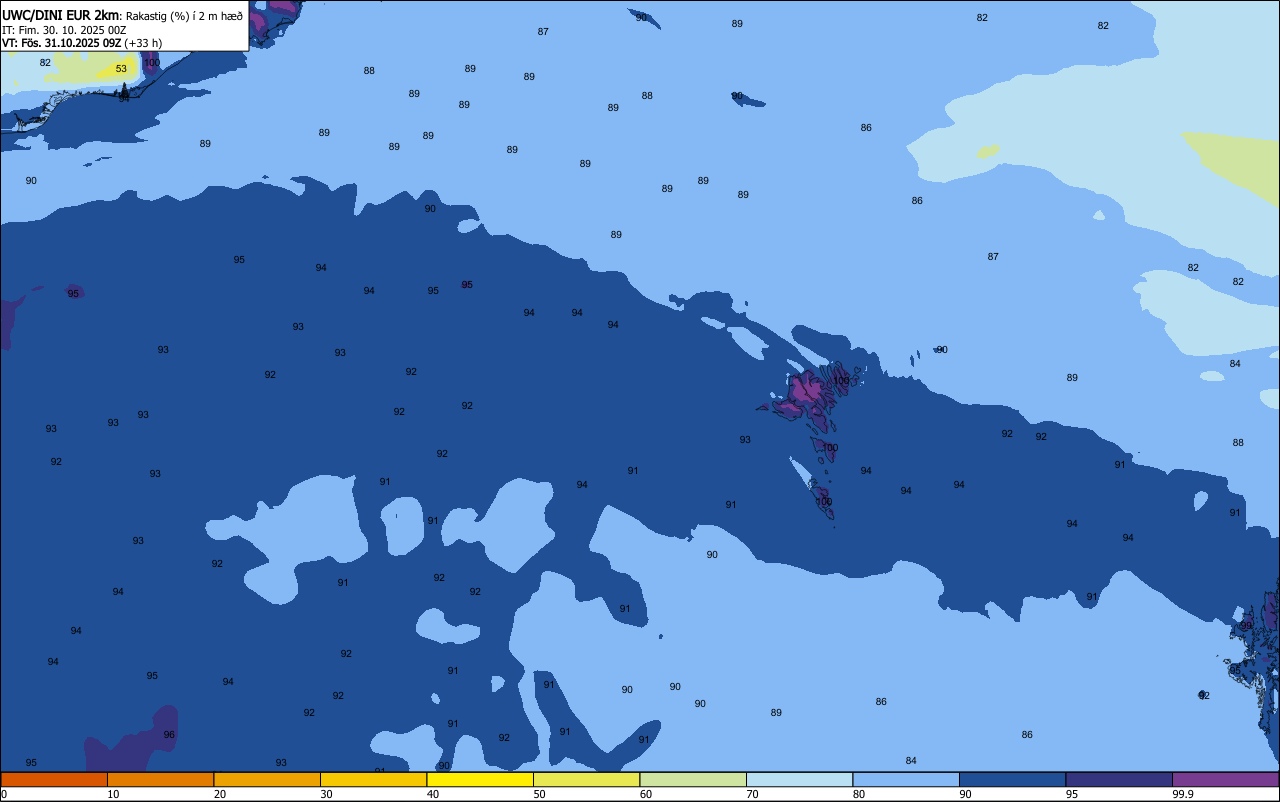Click the '70' tick label on the legend

click(x=752, y=794)
